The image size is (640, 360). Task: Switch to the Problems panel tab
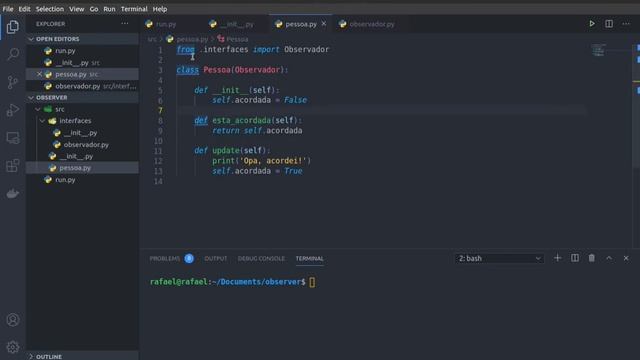165,258
